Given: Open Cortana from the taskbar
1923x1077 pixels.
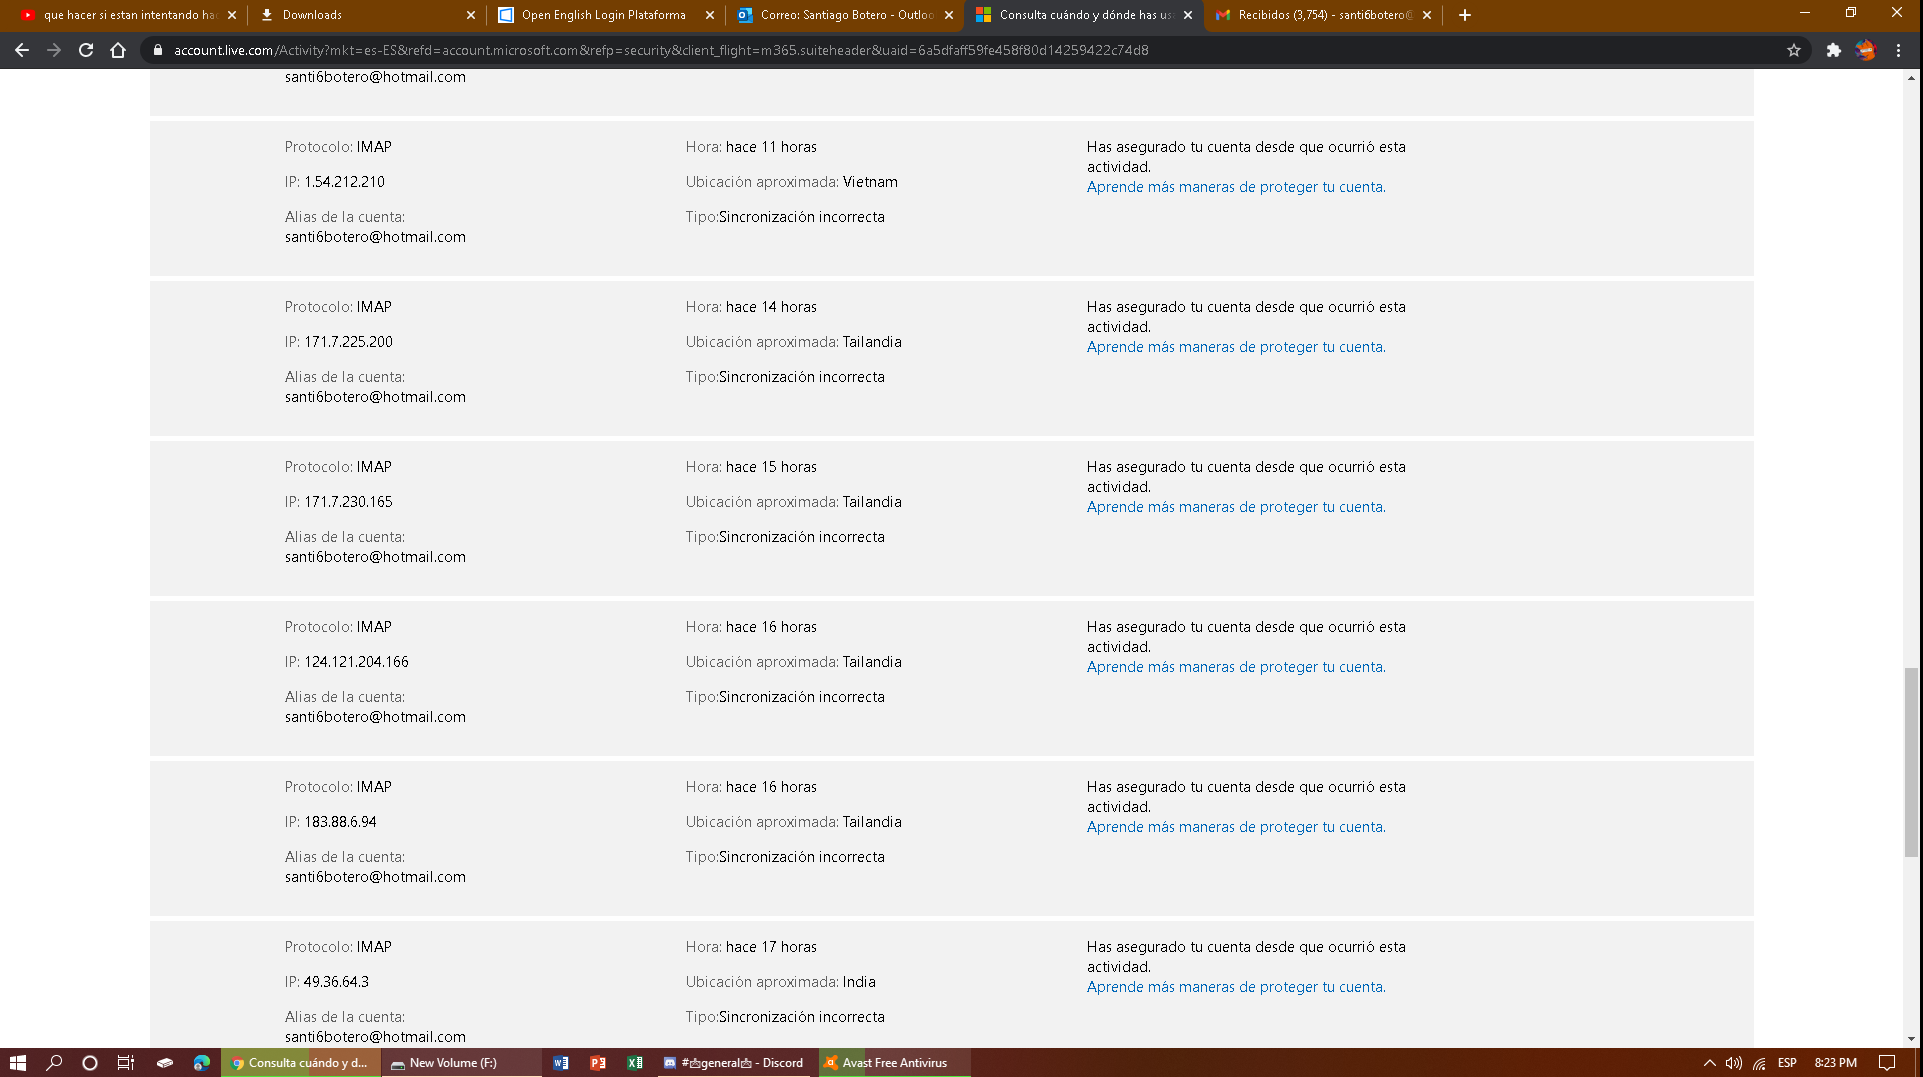Looking at the screenshot, I should coord(90,1063).
